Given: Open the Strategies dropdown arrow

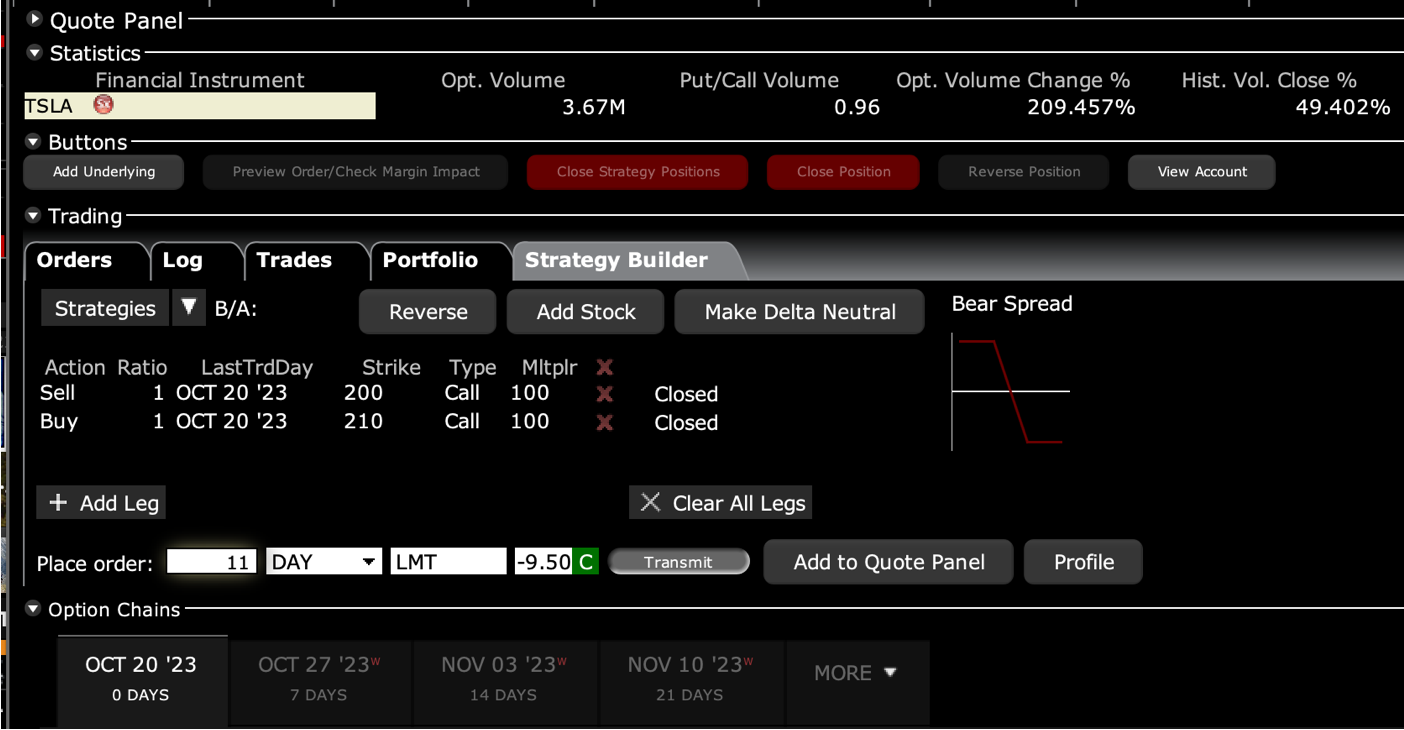Looking at the screenshot, I should 188,308.
